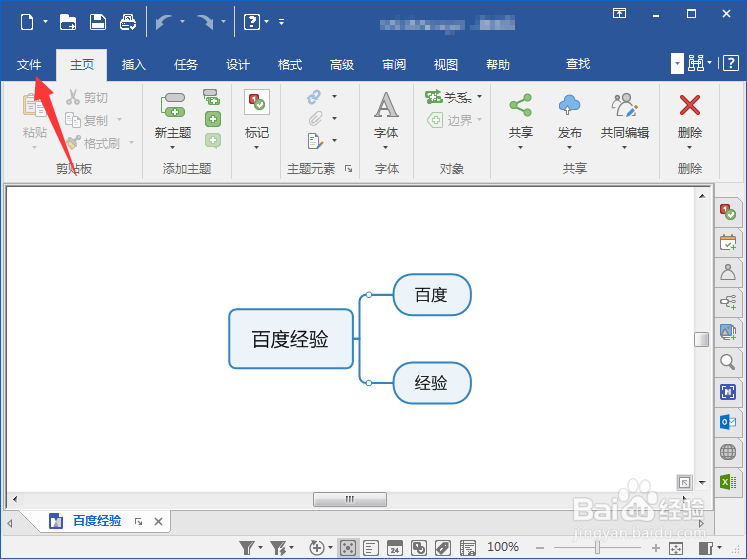Expand the attachment dropdown arrow

[x=334, y=118]
